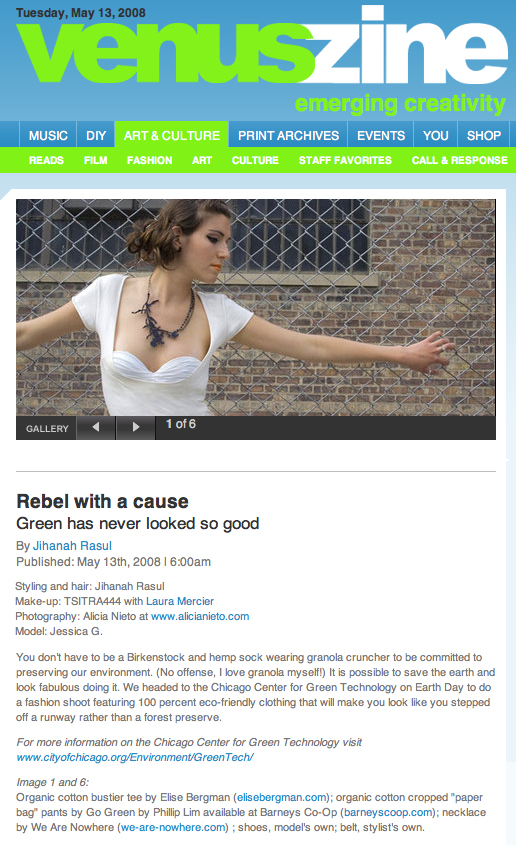This screenshot has width=516, height=855.
Task: Click the GALLERY label button
Action: (47, 429)
